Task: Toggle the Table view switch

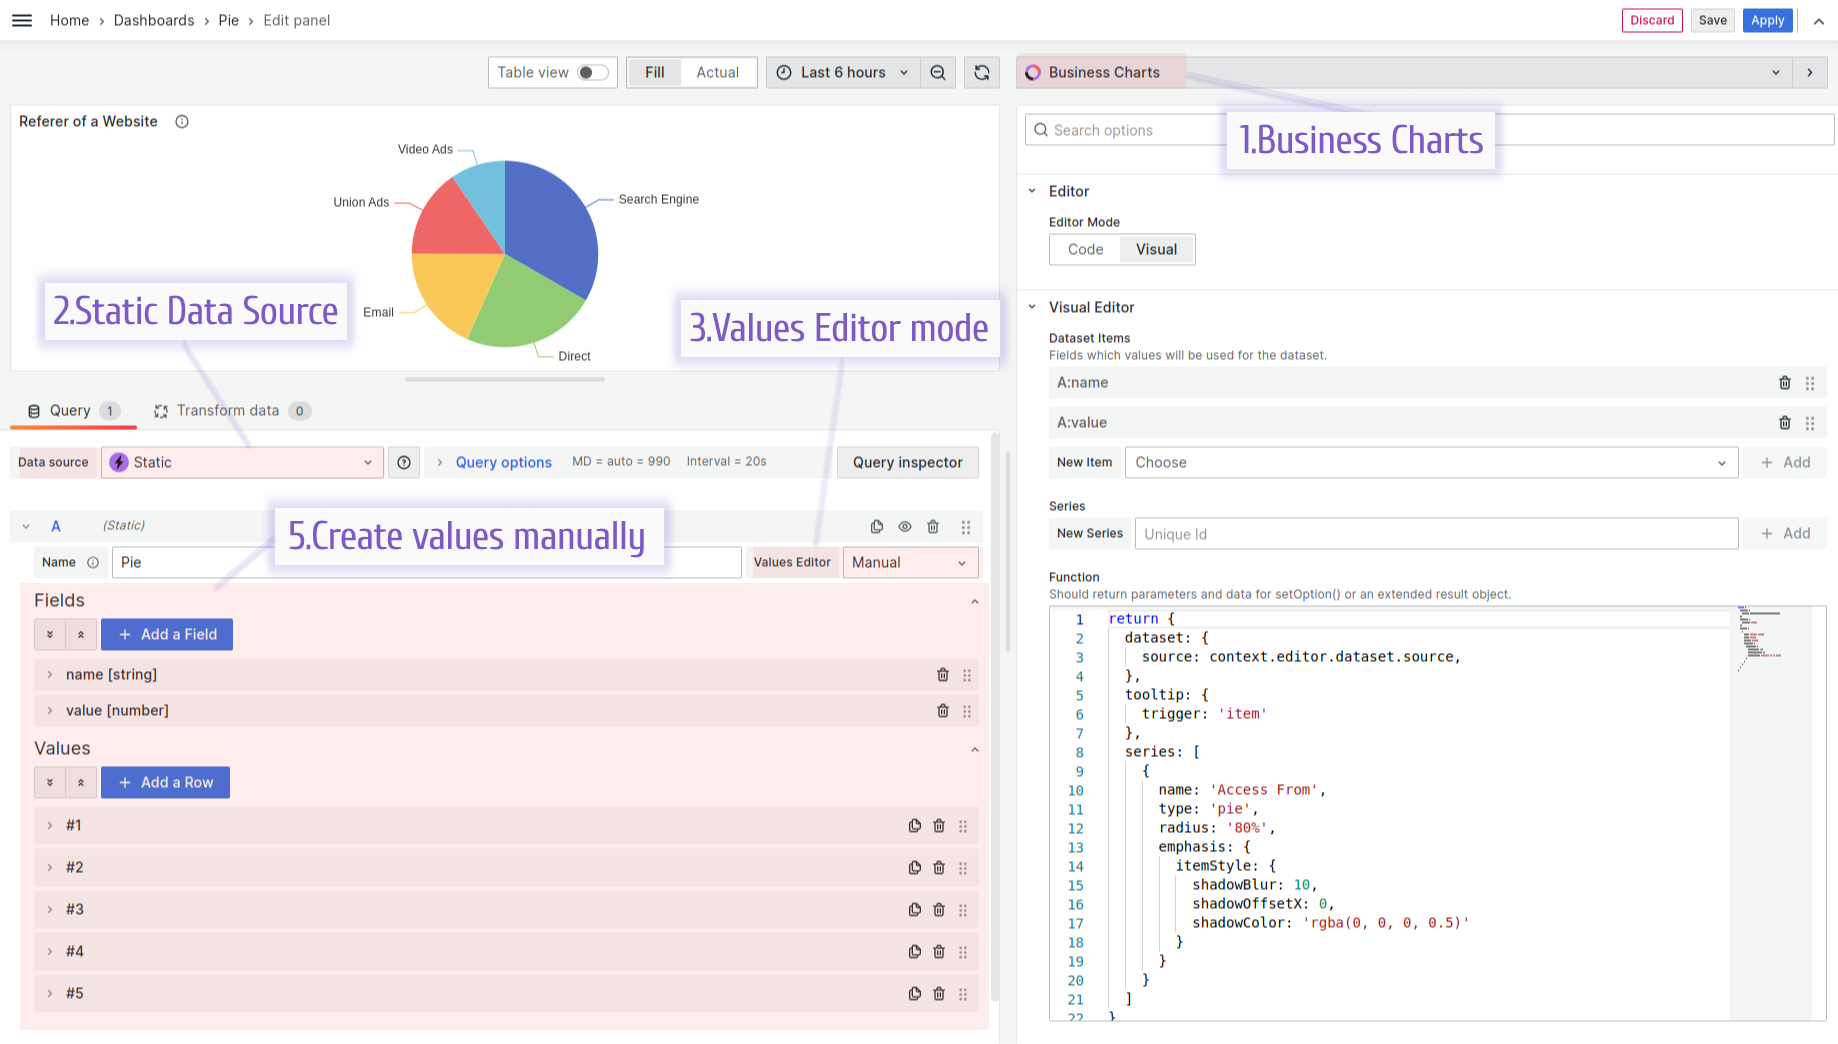Action: click(592, 72)
